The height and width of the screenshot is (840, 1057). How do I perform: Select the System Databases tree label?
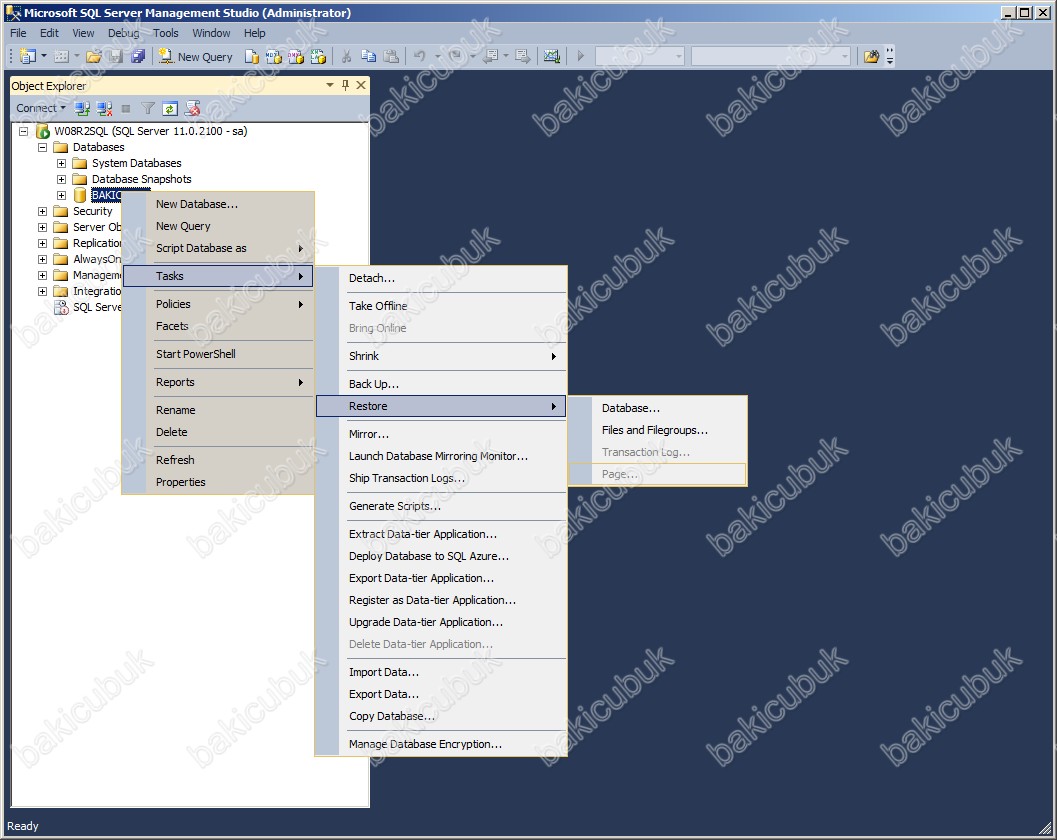pos(137,163)
